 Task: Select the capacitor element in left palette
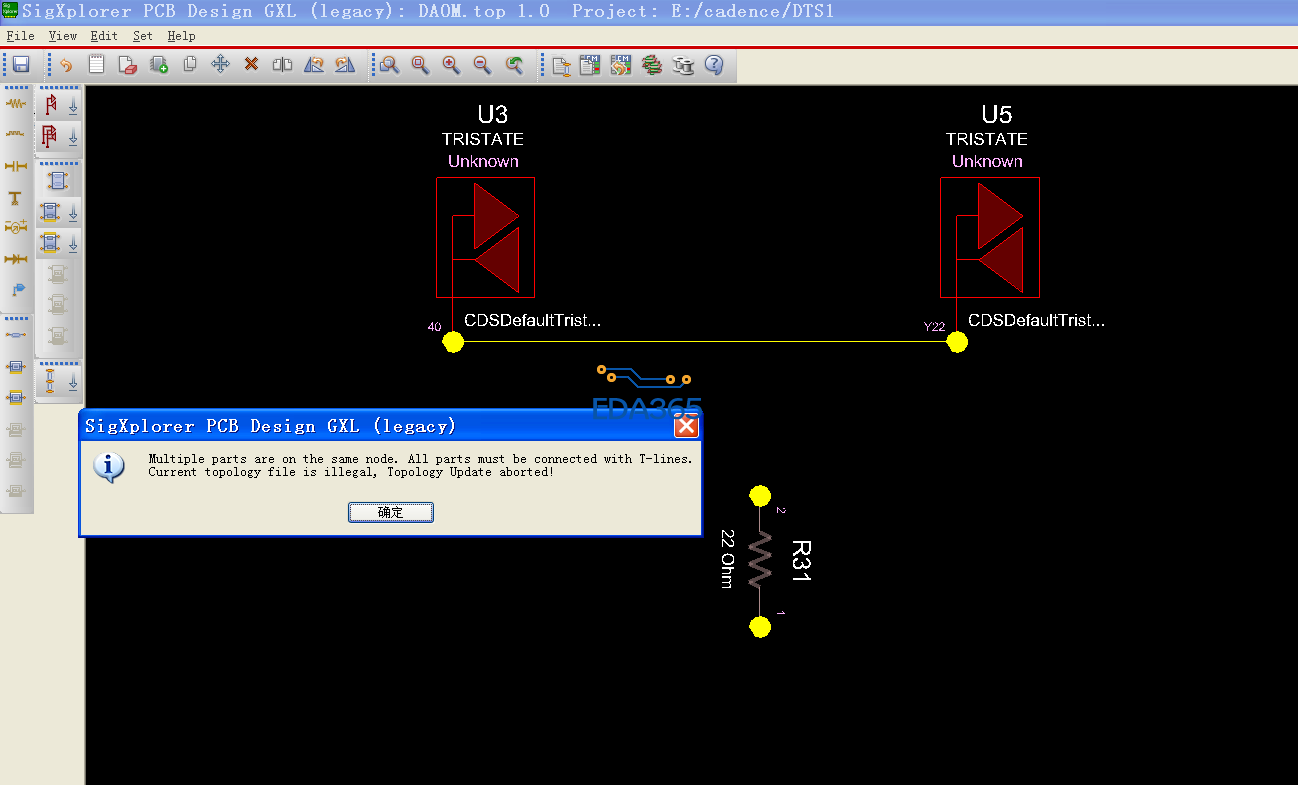coord(16,165)
